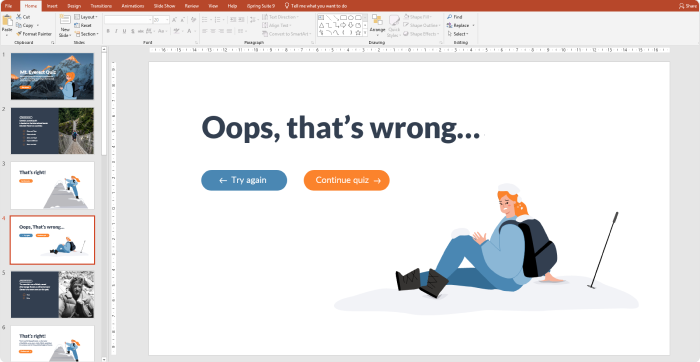Justify paragraph text

(x=229, y=31)
